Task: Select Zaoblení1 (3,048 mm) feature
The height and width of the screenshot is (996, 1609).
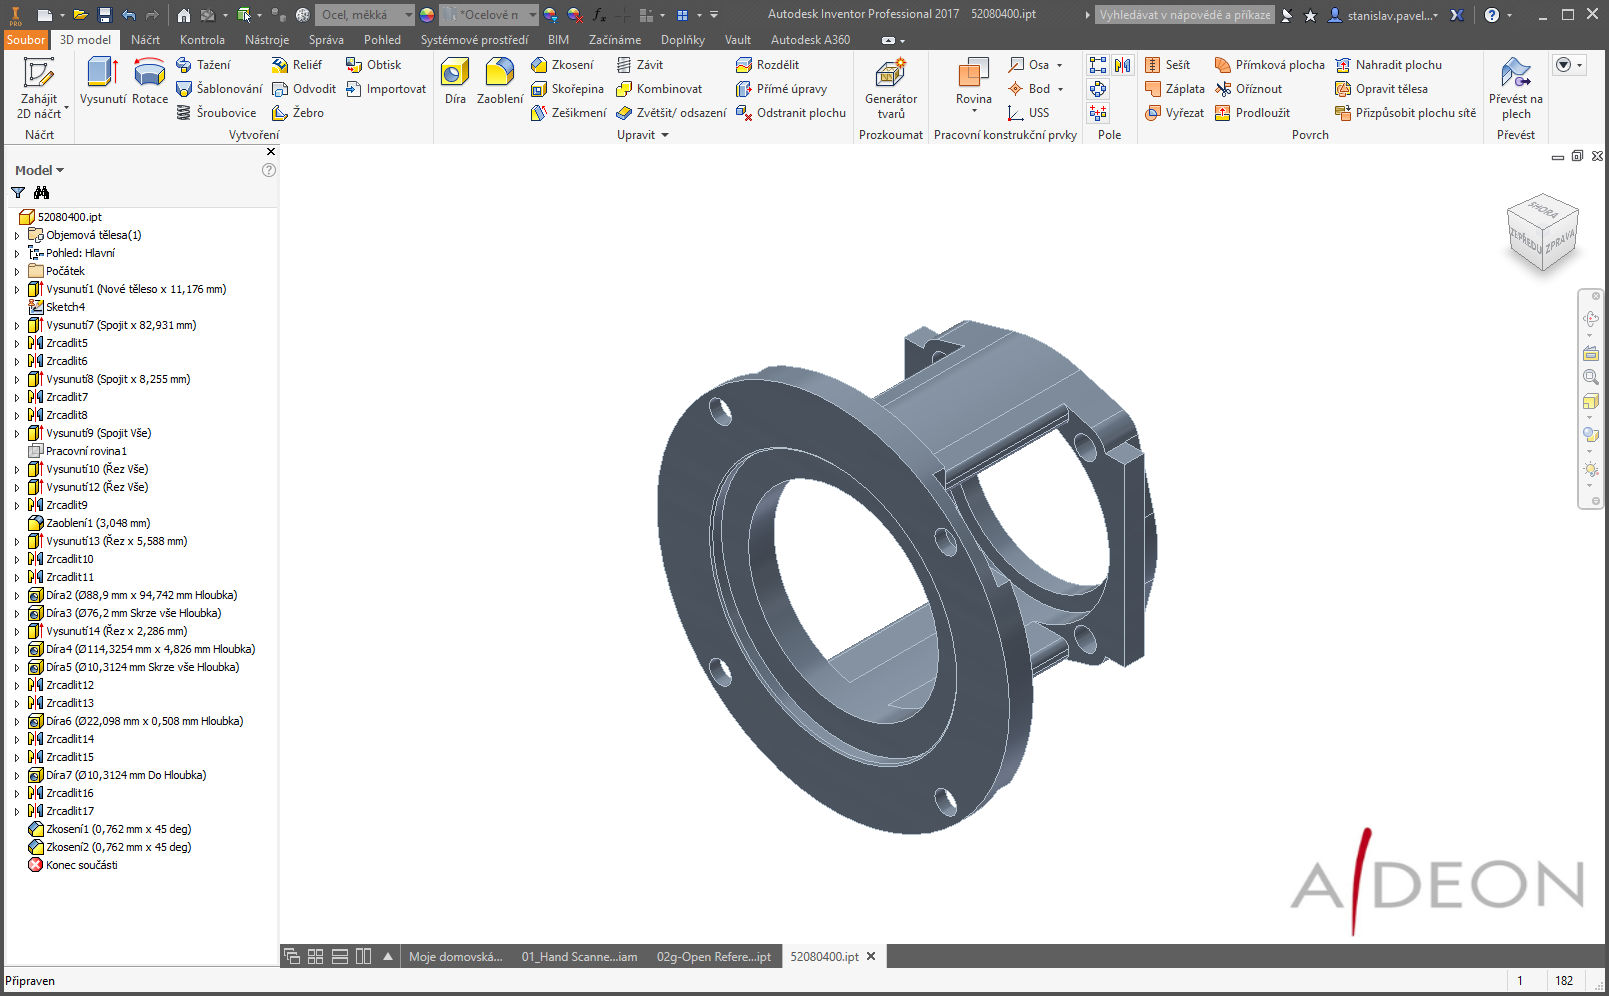Action: pos(89,523)
